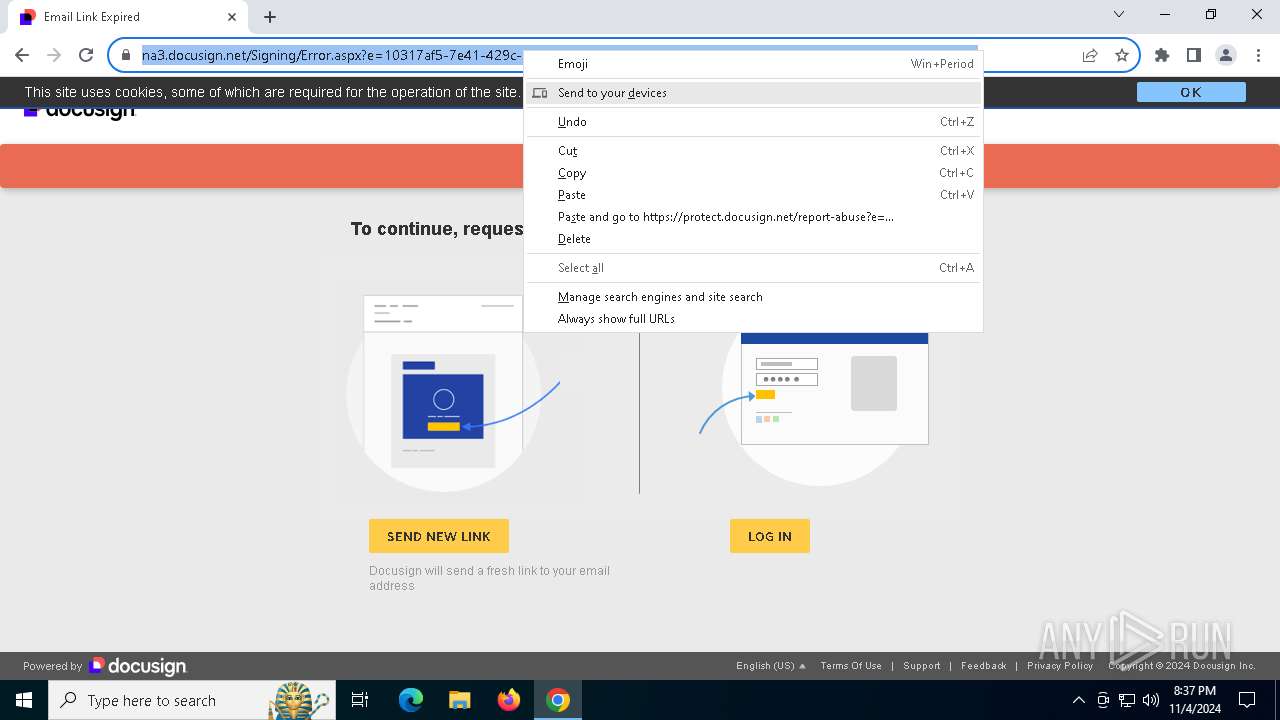Reload the page with refresh icon

pos(86,55)
